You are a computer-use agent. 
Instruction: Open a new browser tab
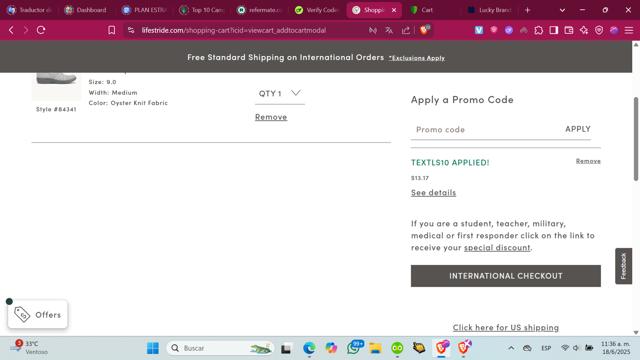point(527,10)
